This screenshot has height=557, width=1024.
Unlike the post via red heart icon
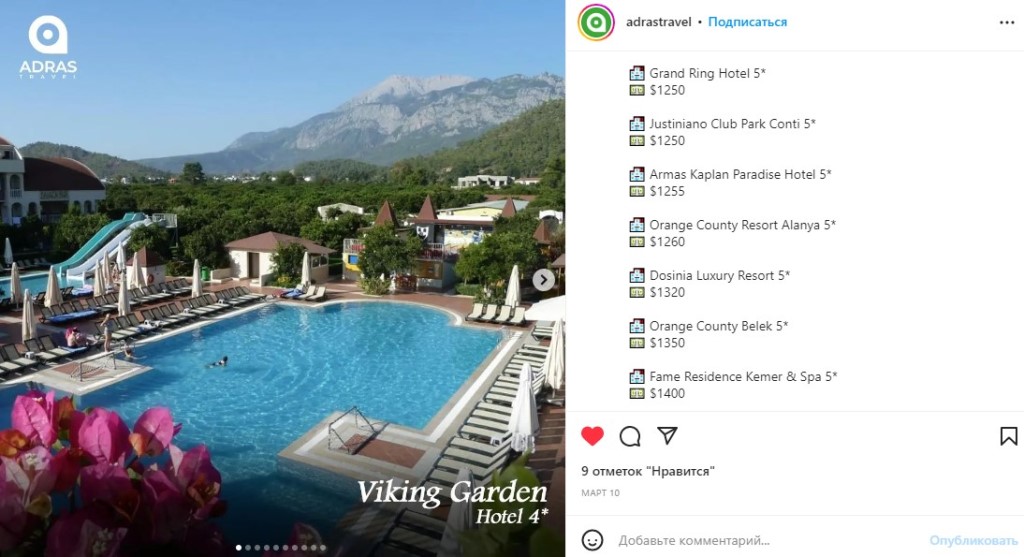[592, 436]
